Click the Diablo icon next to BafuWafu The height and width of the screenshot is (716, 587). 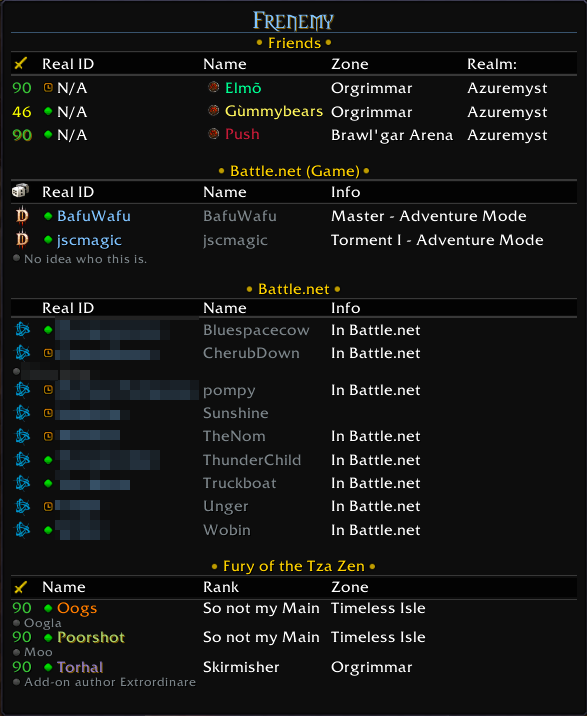coord(22,216)
